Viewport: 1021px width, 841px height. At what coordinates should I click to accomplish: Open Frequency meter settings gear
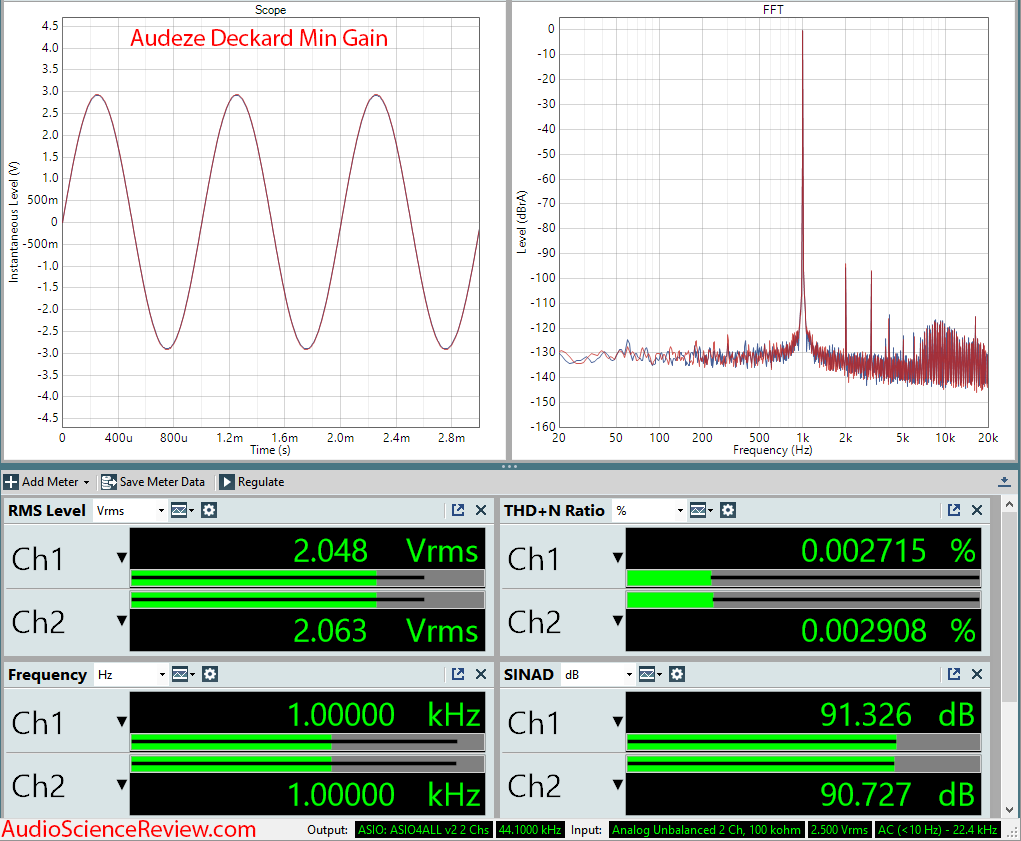[210, 675]
